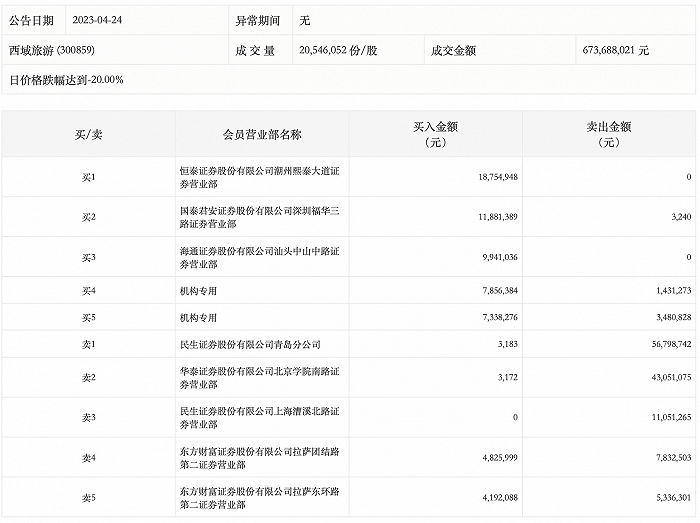
Task: Click 机构专用 in the 买4 row
Action: (198, 291)
